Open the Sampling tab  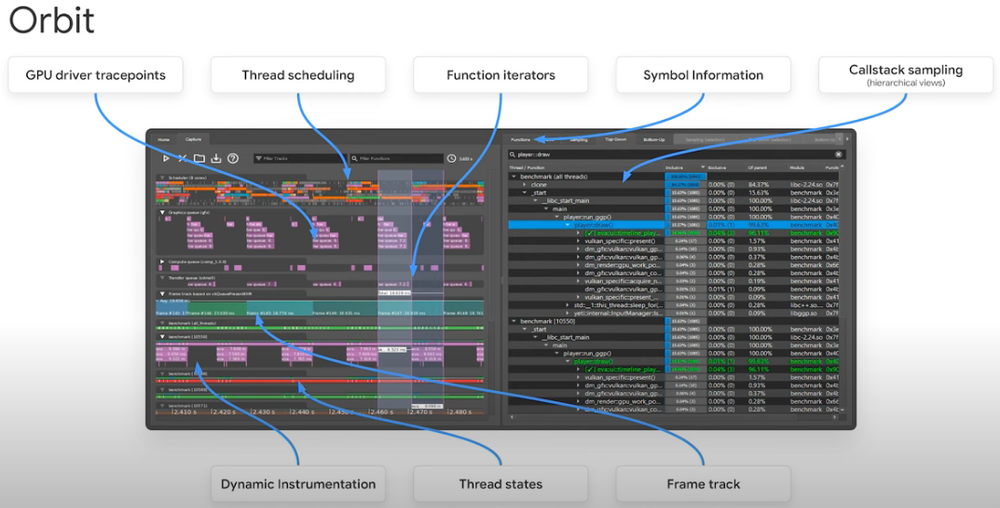coord(578,140)
